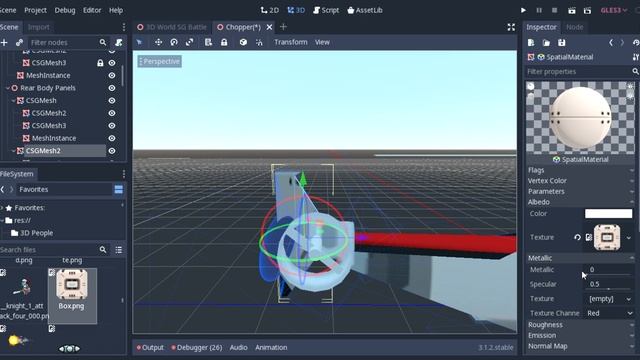Expand the Emission section
The width and height of the screenshot is (640, 360).
[x=581, y=336]
